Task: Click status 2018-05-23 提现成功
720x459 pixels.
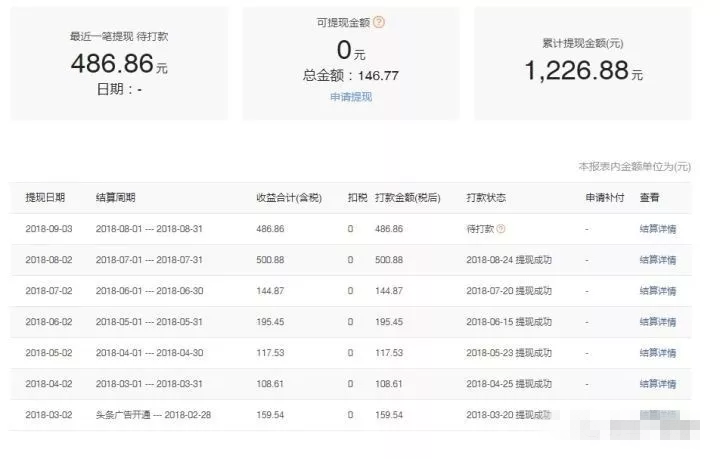Action: [509, 353]
